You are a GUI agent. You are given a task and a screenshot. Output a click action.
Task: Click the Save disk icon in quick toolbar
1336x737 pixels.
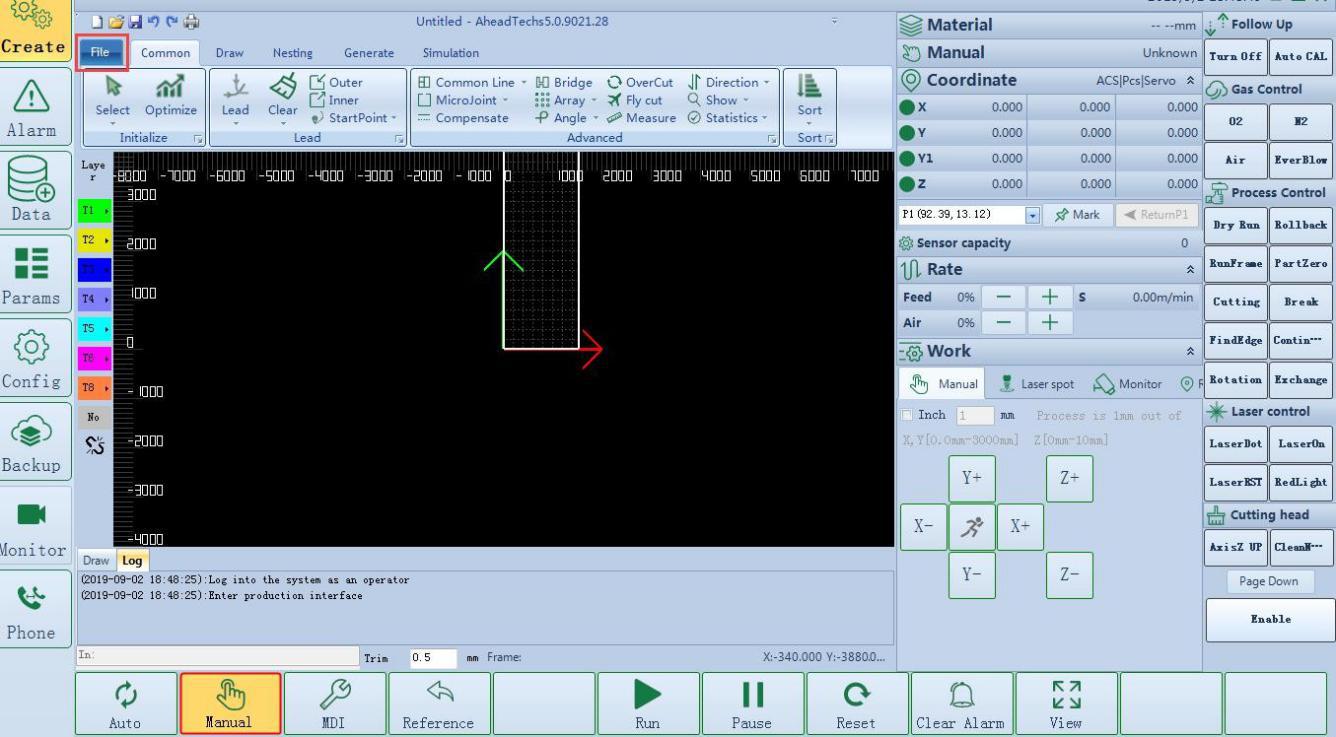tap(133, 21)
